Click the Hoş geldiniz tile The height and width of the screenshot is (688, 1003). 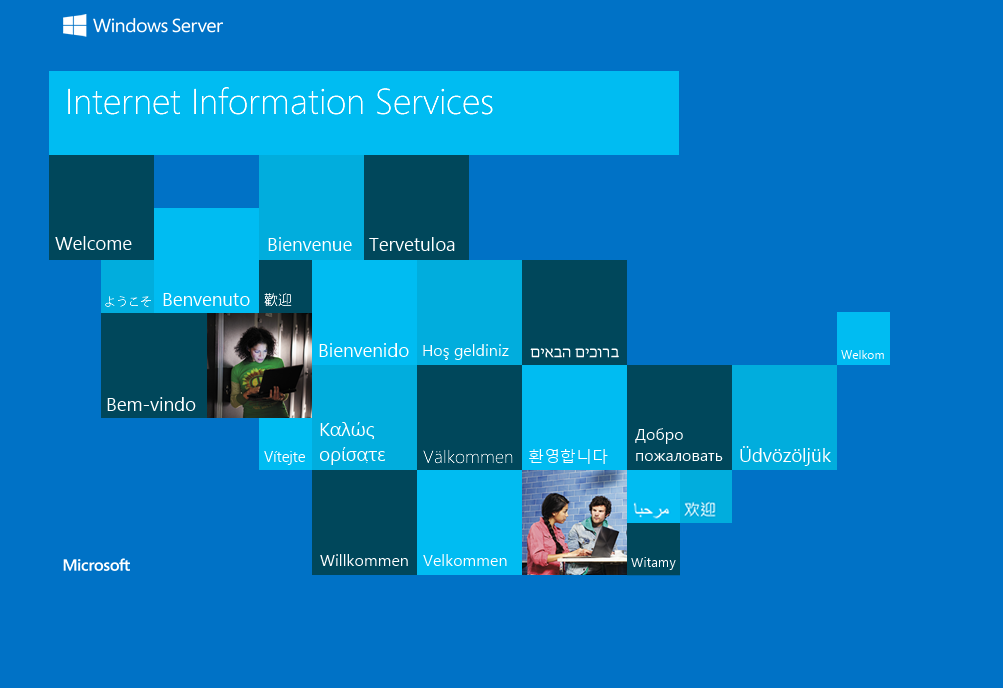[x=470, y=313]
